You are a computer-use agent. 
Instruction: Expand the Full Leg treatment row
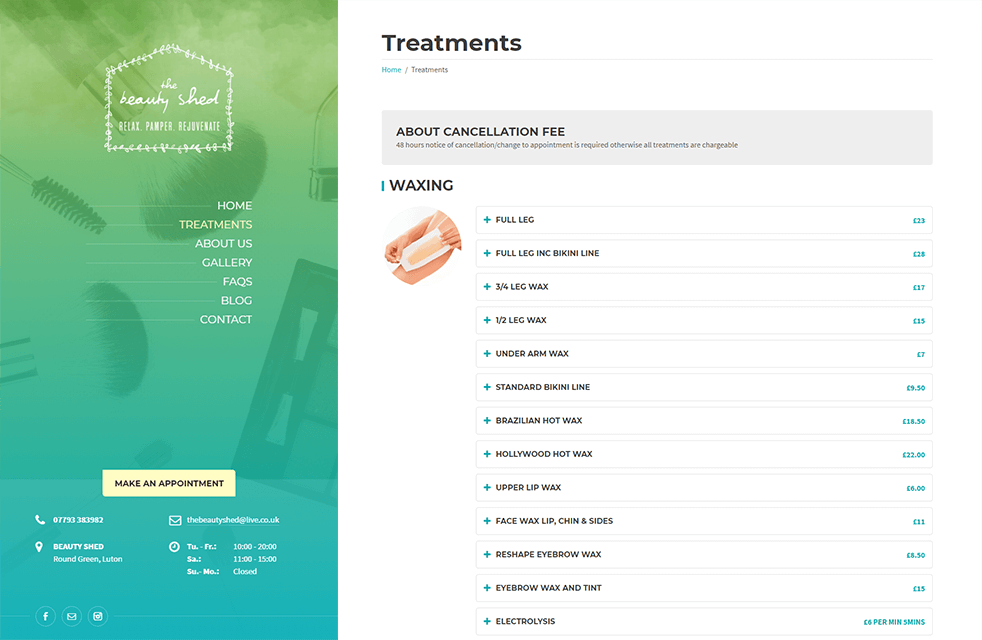click(704, 220)
